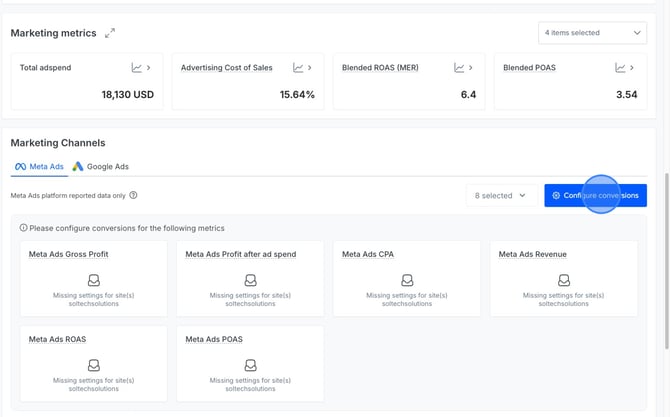Click the Meta Ads Profit after ad spend title
The height and width of the screenshot is (417, 670).
240,254
